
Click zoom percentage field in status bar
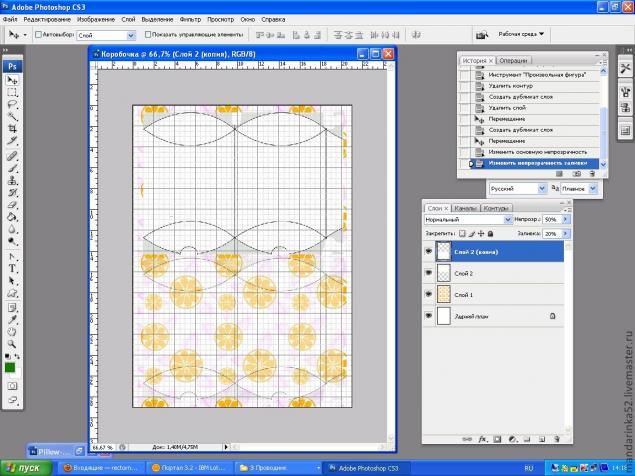[x=102, y=447]
